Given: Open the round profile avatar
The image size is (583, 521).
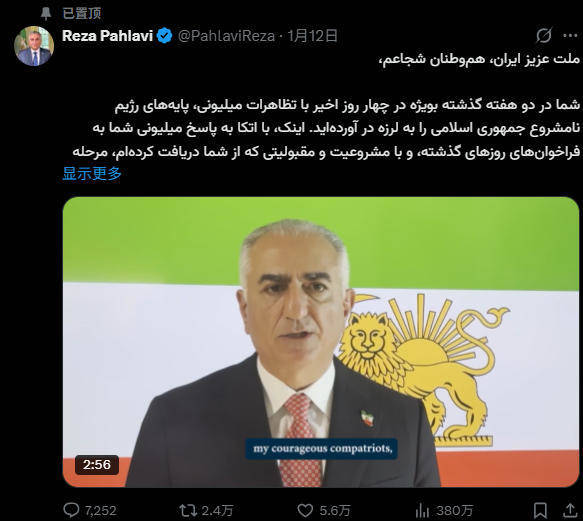Looking at the screenshot, I should coord(34,46).
